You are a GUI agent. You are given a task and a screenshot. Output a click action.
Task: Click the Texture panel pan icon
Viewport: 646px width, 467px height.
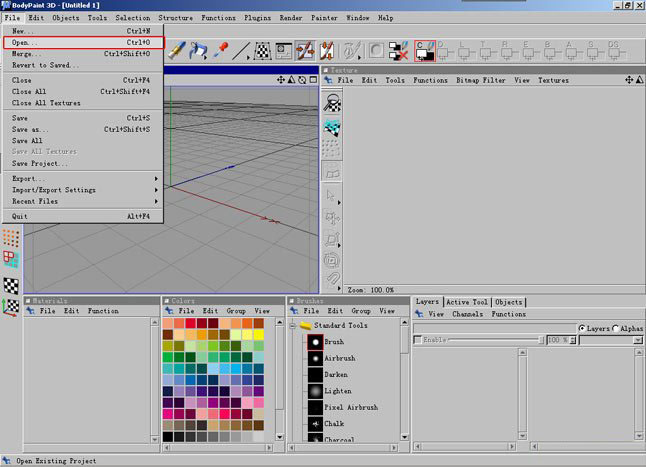[629, 80]
